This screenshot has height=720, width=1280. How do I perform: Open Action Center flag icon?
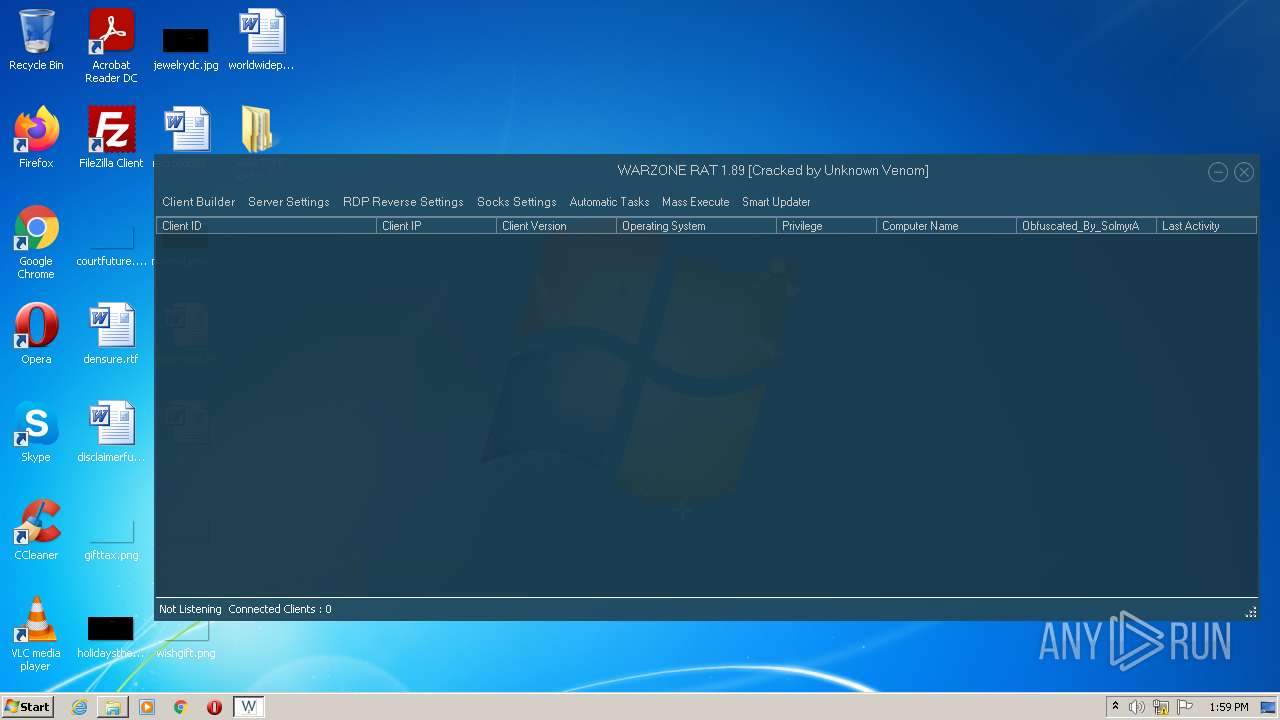1185,707
